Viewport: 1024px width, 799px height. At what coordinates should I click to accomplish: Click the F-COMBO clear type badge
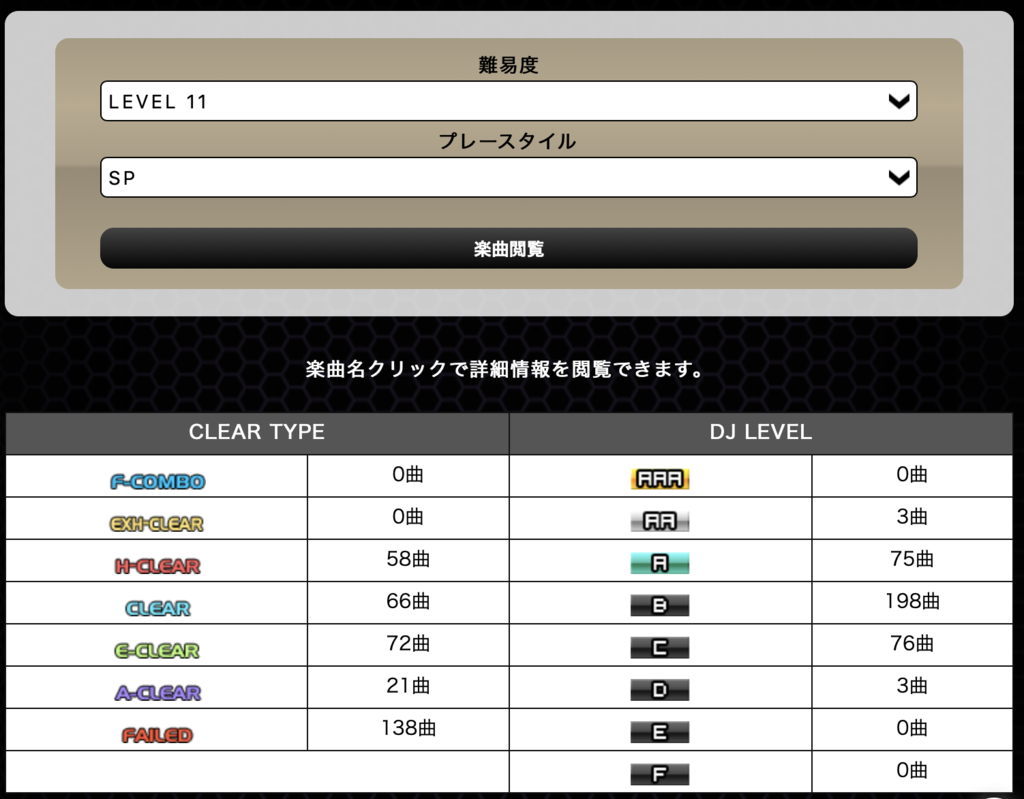(157, 481)
